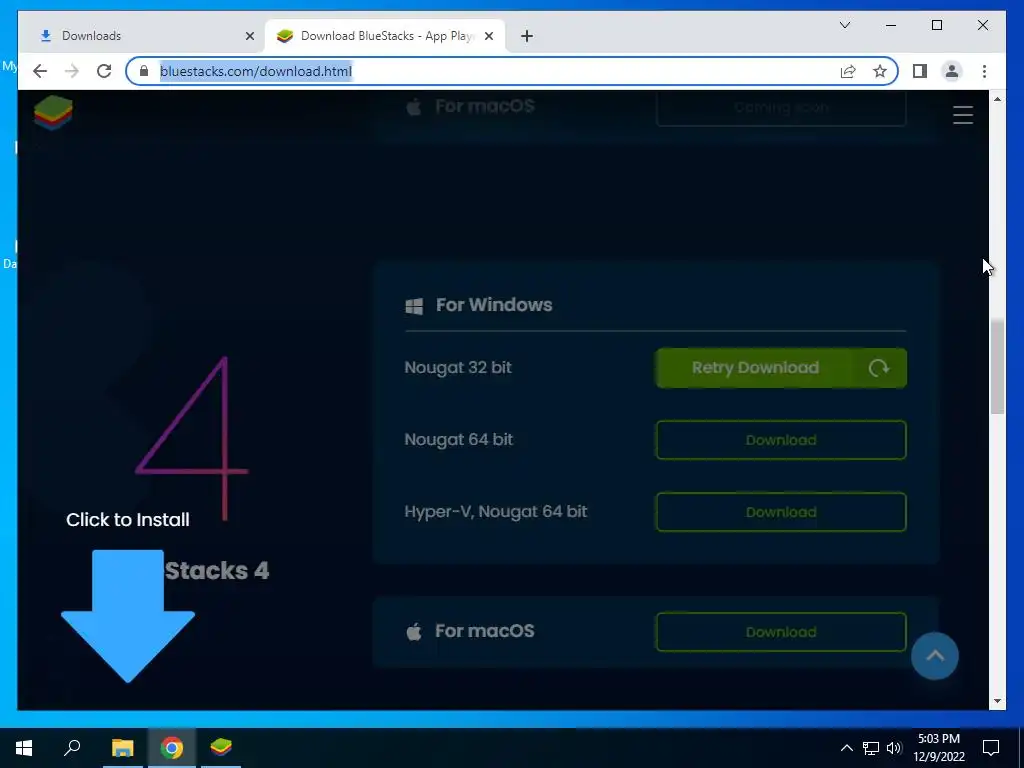This screenshot has height=768, width=1024.
Task: Download Hyper-V, Nougat 64 bit version
Action: tap(781, 512)
